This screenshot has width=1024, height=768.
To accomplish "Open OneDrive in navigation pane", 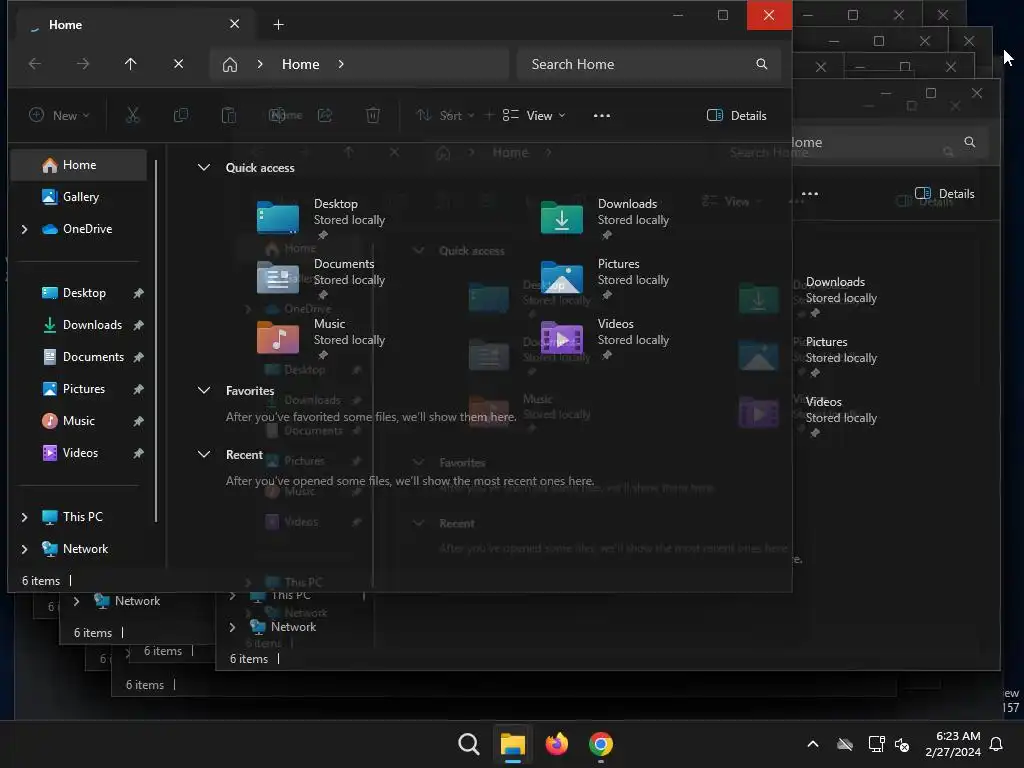I will [78, 229].
